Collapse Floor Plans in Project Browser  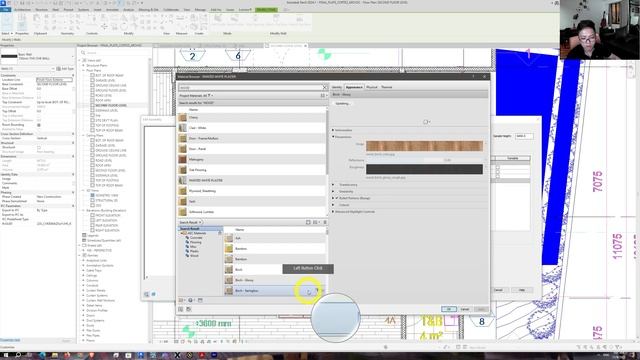pos(84,70)
